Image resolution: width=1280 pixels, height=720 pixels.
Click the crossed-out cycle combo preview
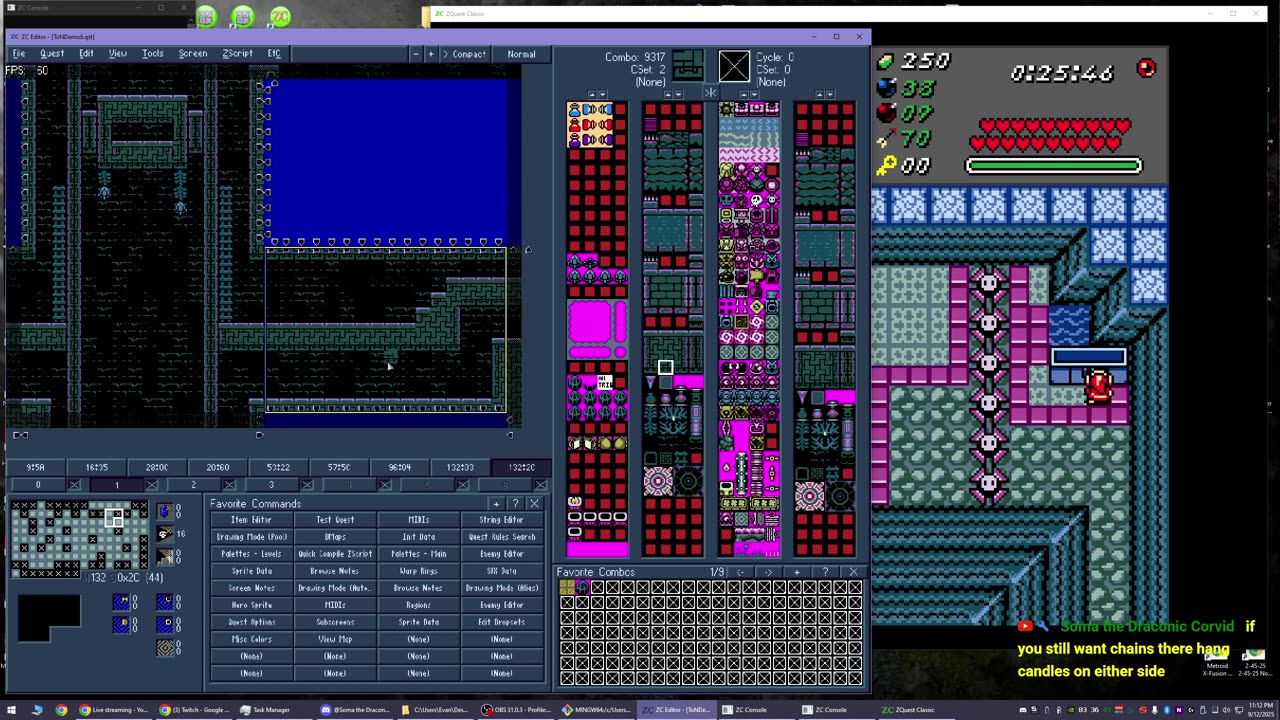(734, 66)
